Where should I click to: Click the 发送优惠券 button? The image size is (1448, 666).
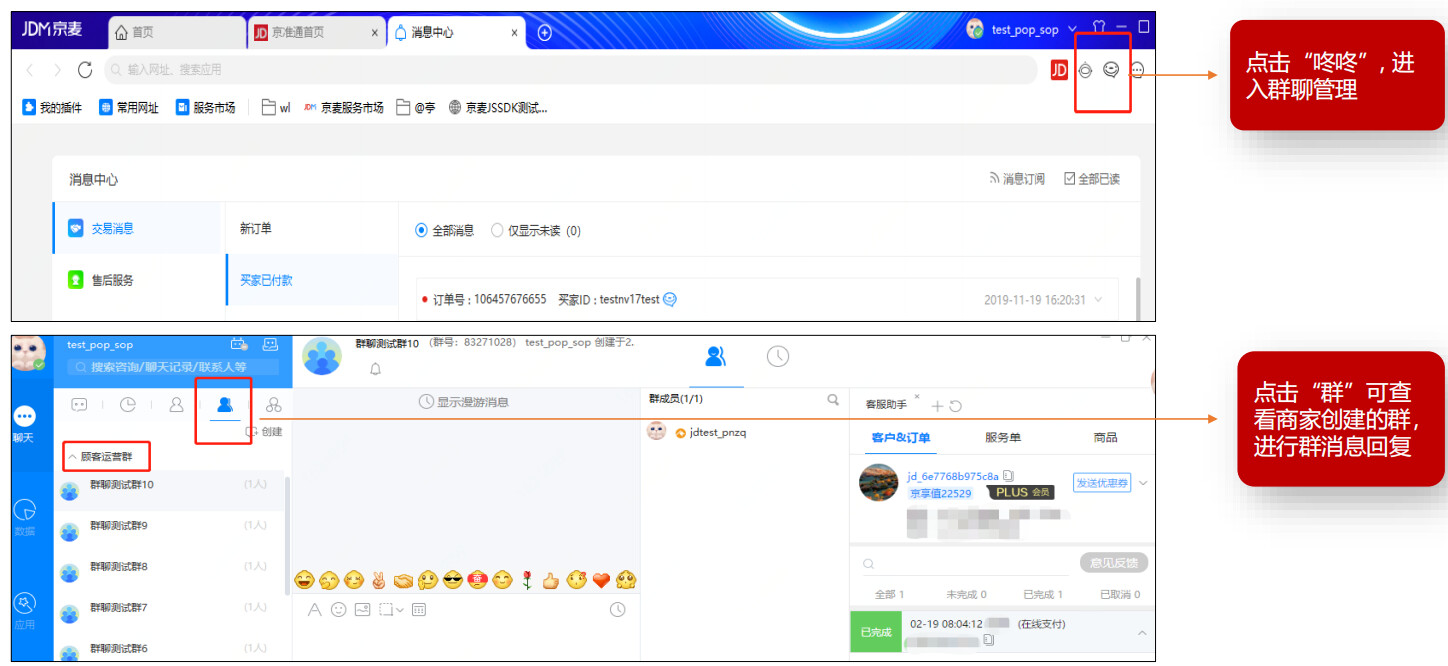coord(1102,482)
